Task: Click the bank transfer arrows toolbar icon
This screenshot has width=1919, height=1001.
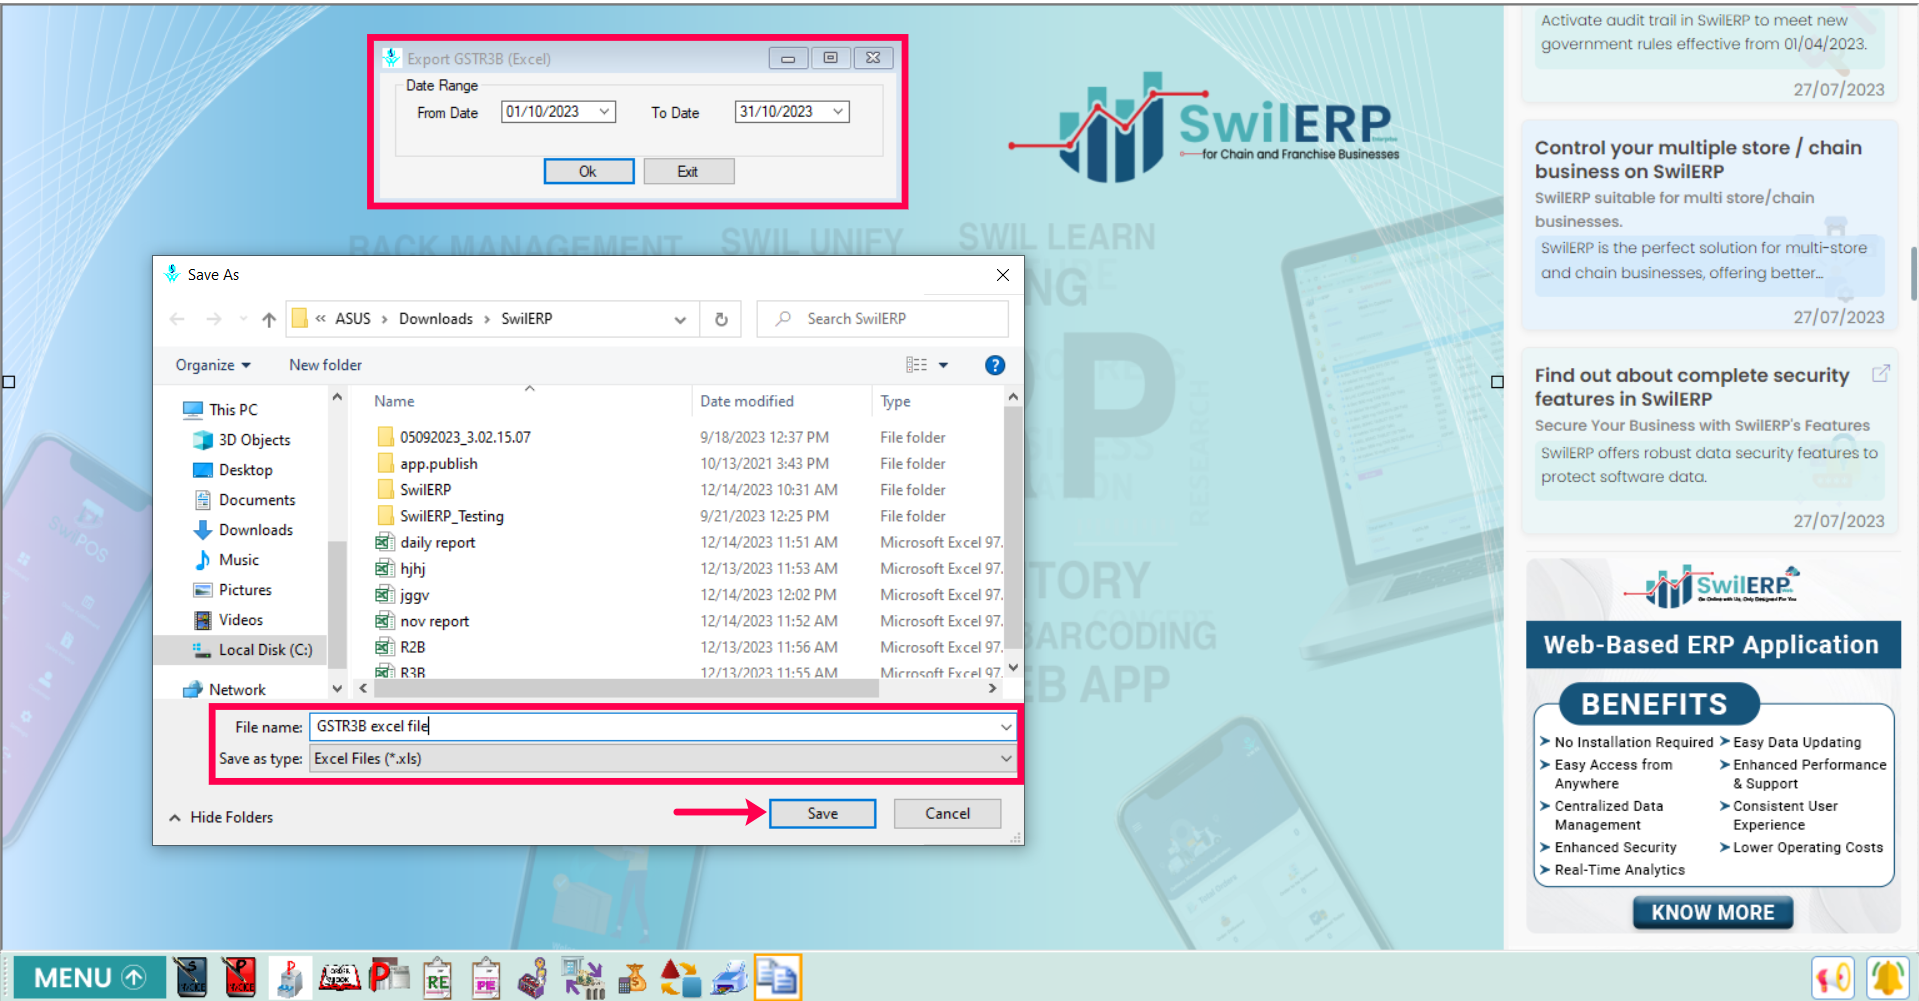Action: (x=583, y=978)
